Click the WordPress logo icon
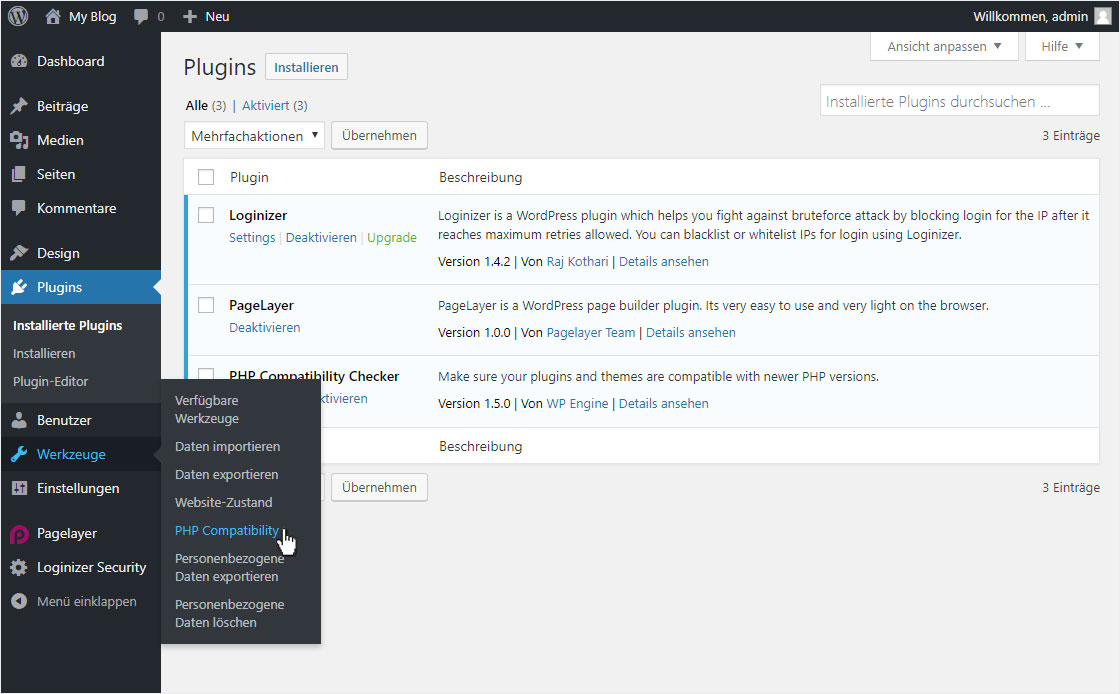 coord(18,16)
